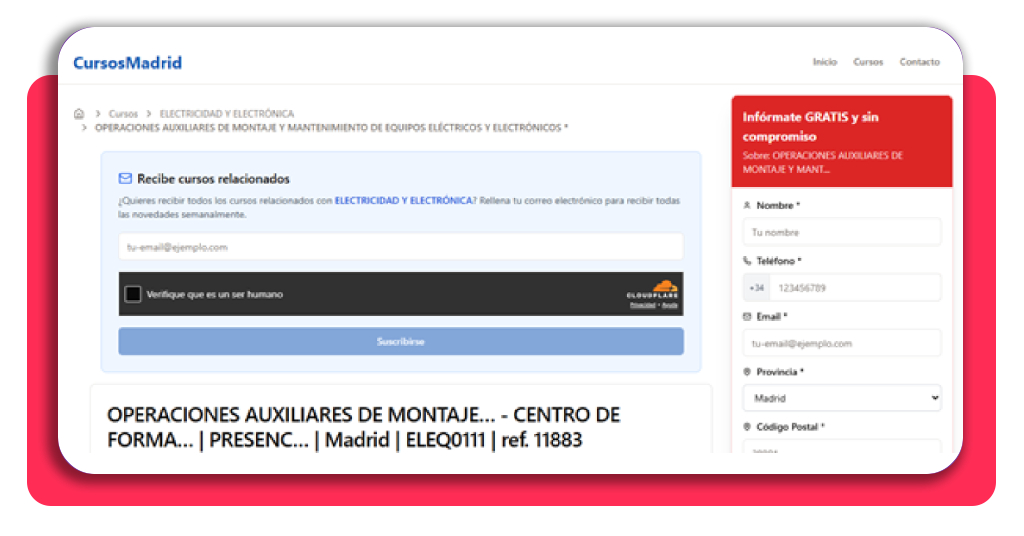This screenshot has height=536, width=1024.
Task: Click the envelope icon beside Recibe cursos relacionados
Action: 125,178
